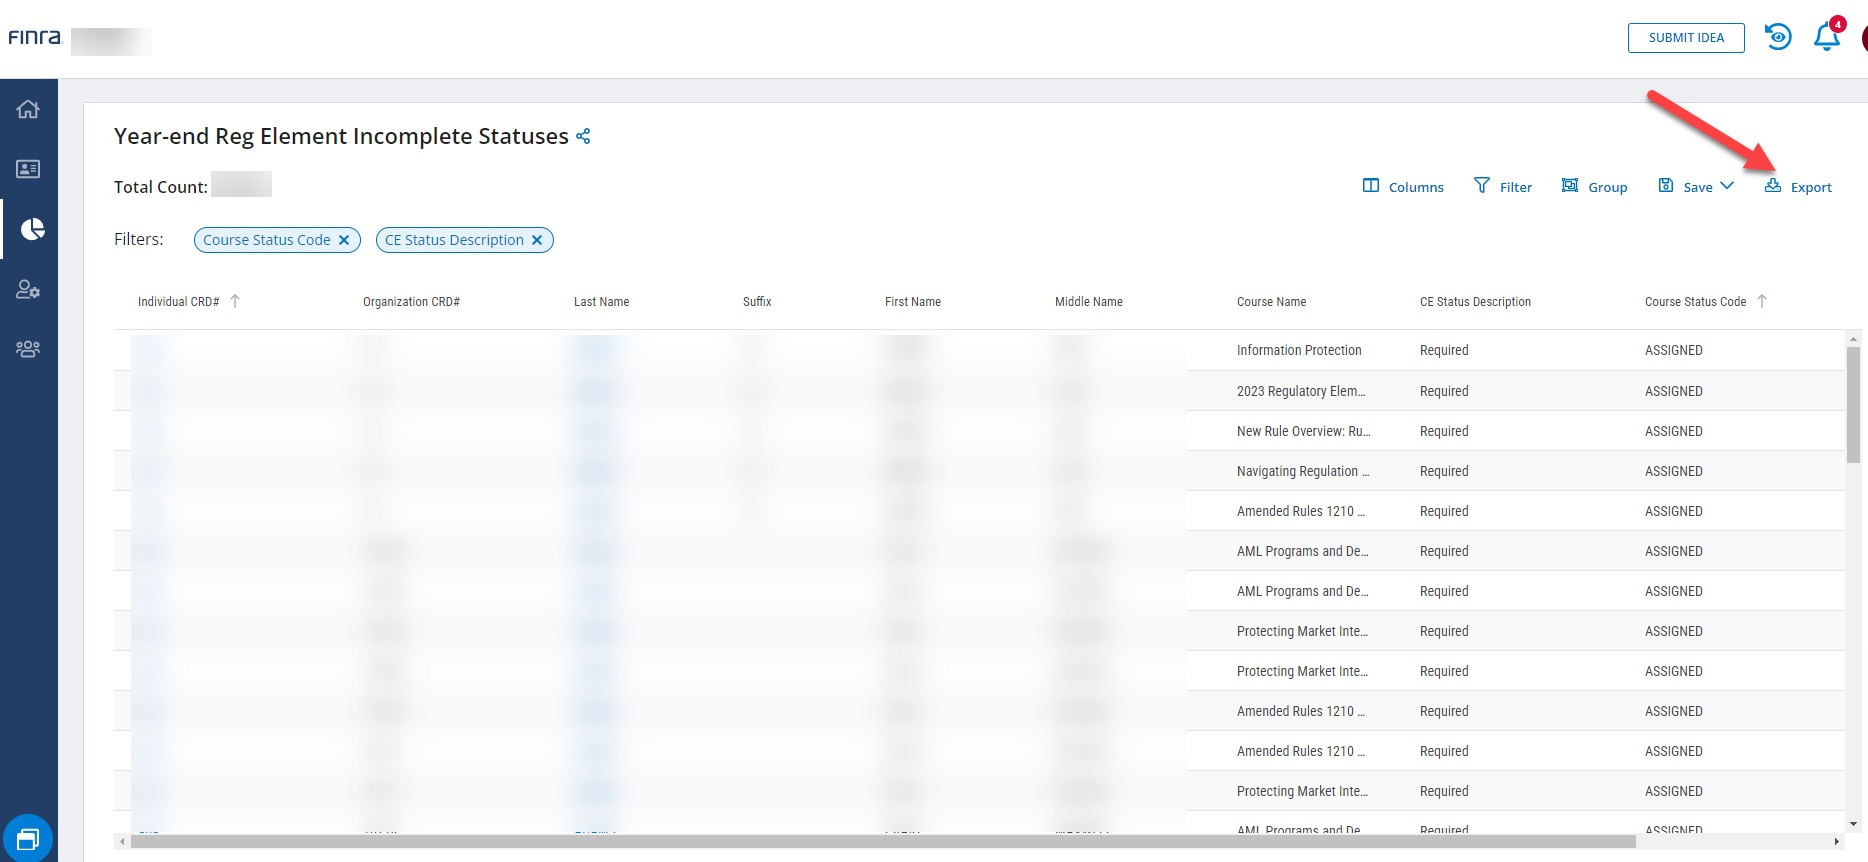Open the ID card icon in the sidebar
The width and height of the screenshot is (1868, 862).
tap(28, 169)
